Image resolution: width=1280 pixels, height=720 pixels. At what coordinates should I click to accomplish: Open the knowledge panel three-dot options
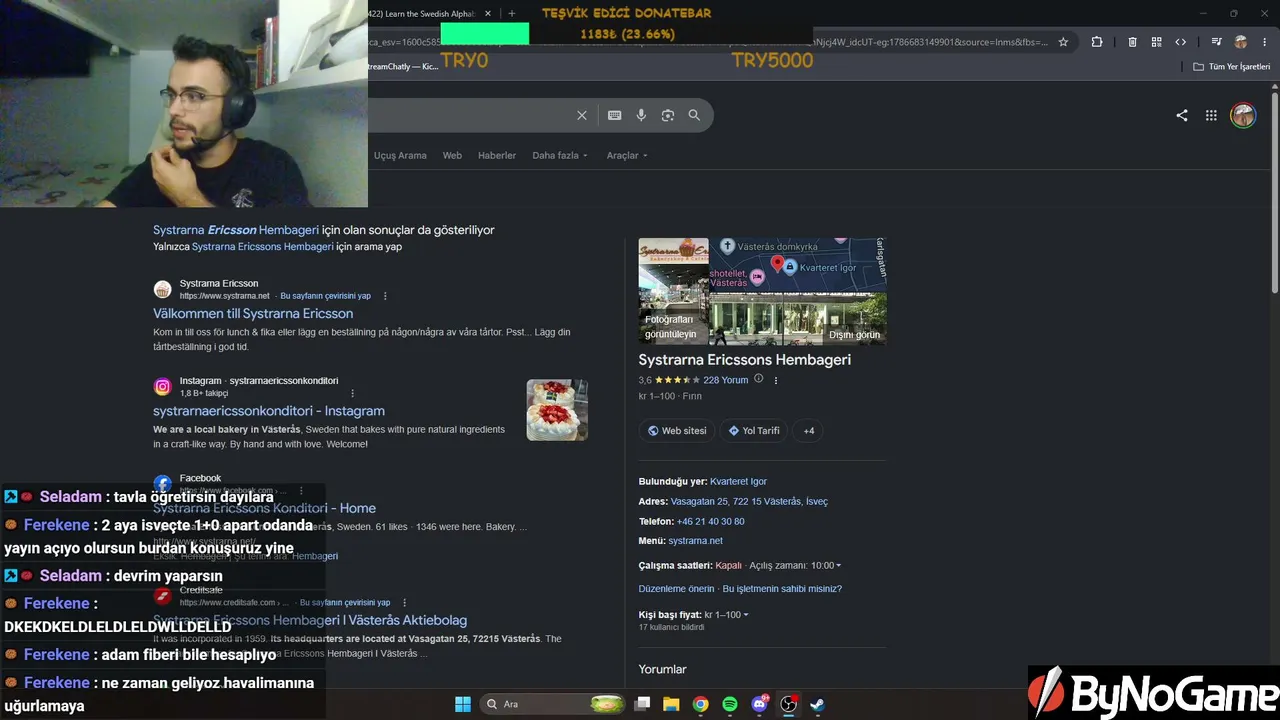(x=776, y=380)
